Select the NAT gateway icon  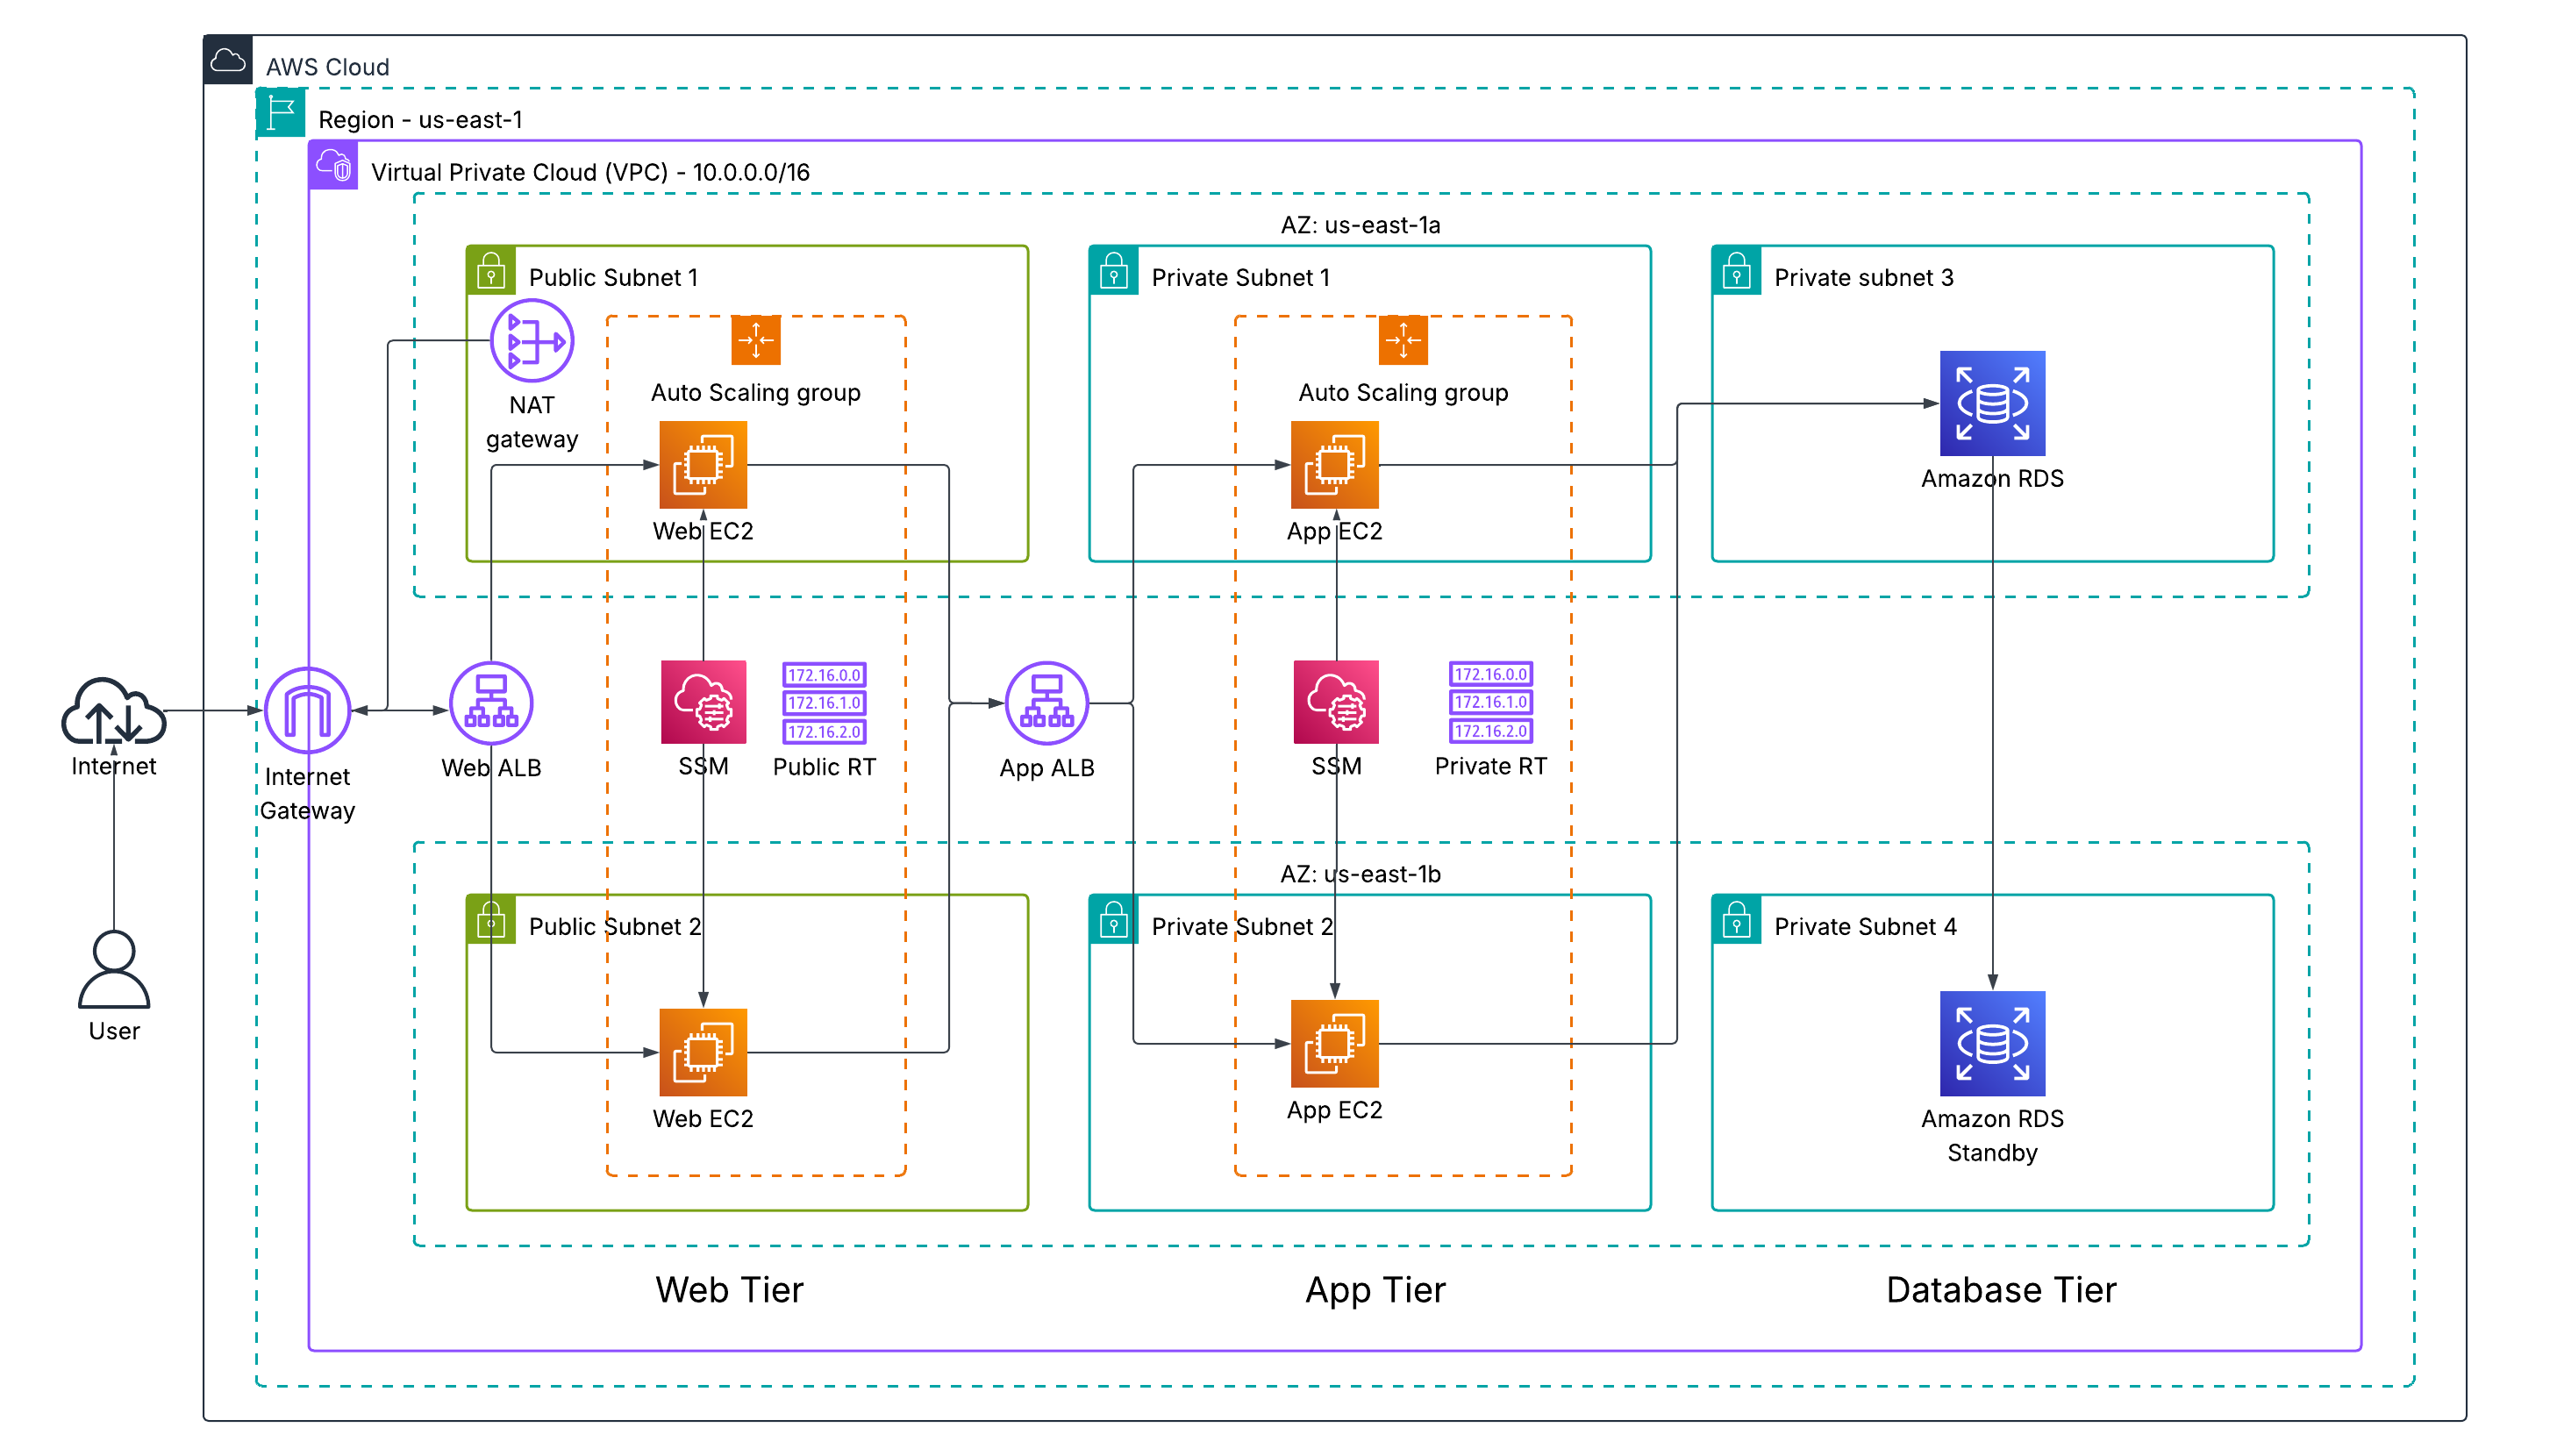531,340
